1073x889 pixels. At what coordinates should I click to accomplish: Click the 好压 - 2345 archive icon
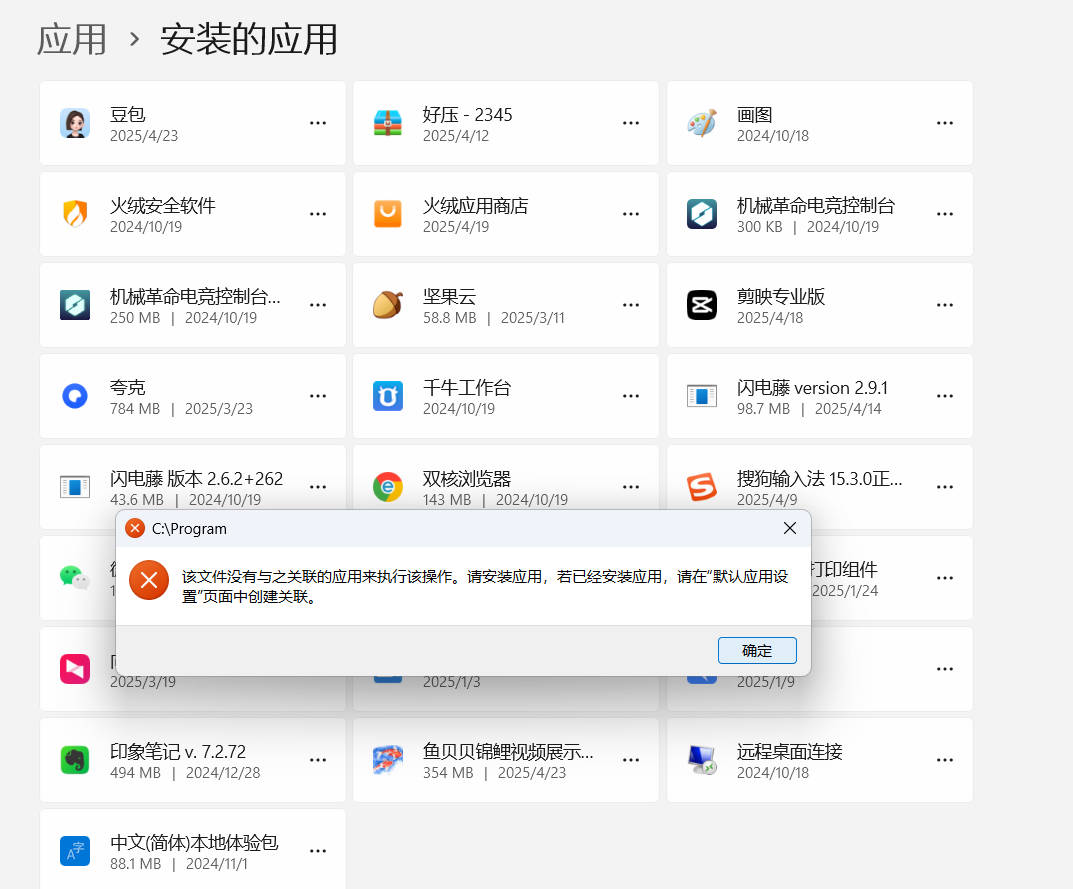[x=387, y=123]
